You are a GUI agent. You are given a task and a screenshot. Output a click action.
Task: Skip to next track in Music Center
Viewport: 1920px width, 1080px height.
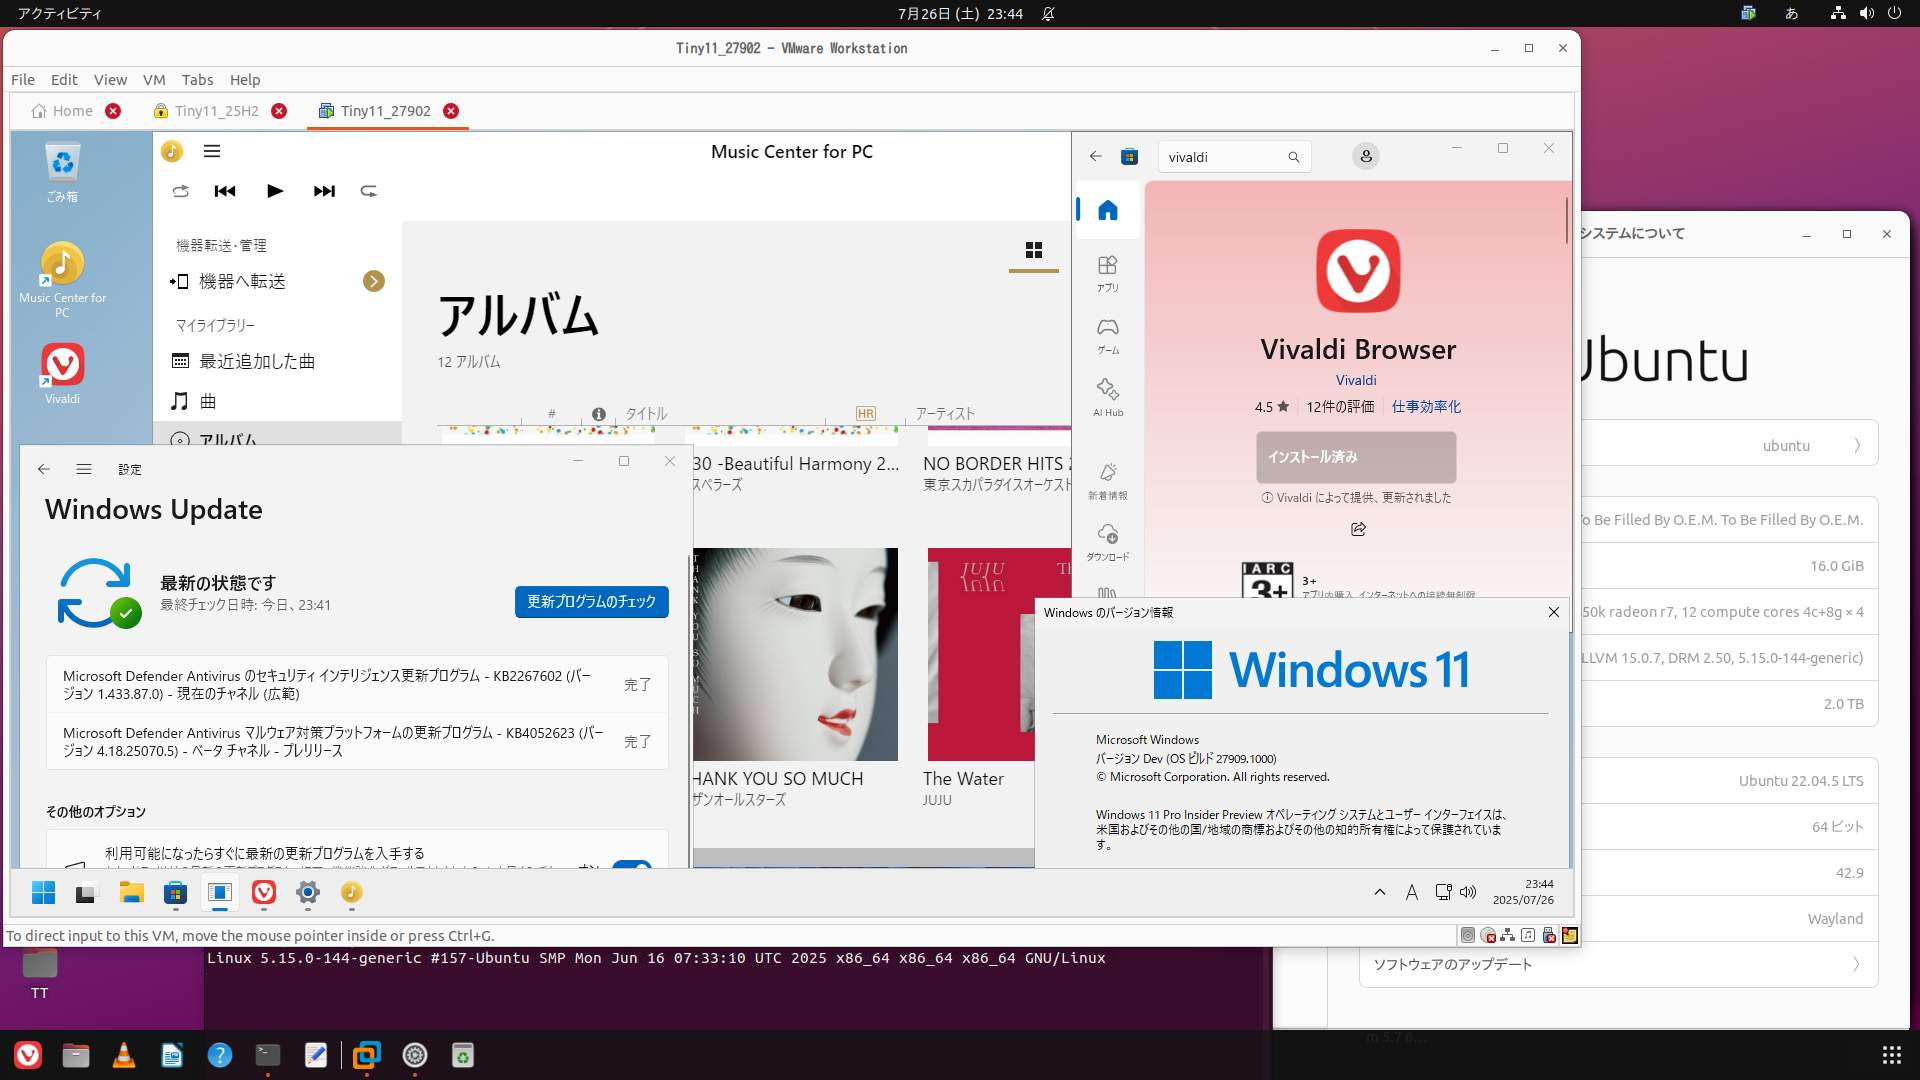click(x=324, y=191)
